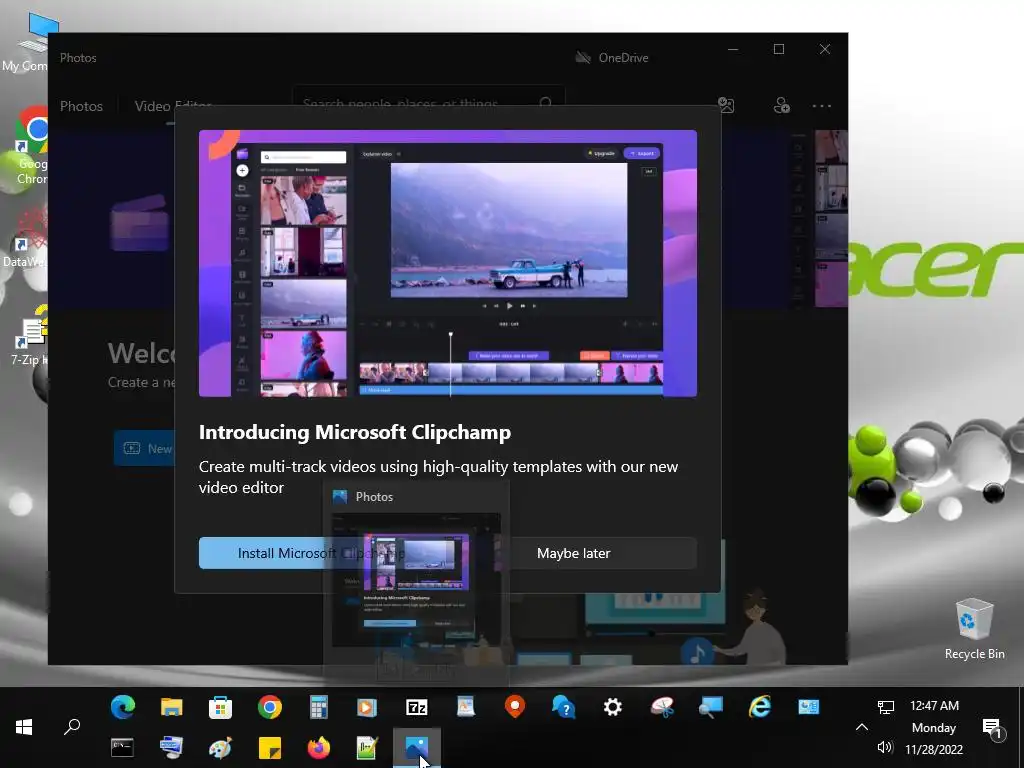Launch Google Chrome from the taskbar
This screenshot has height=768, width=1024.
(x=270, y=707)
